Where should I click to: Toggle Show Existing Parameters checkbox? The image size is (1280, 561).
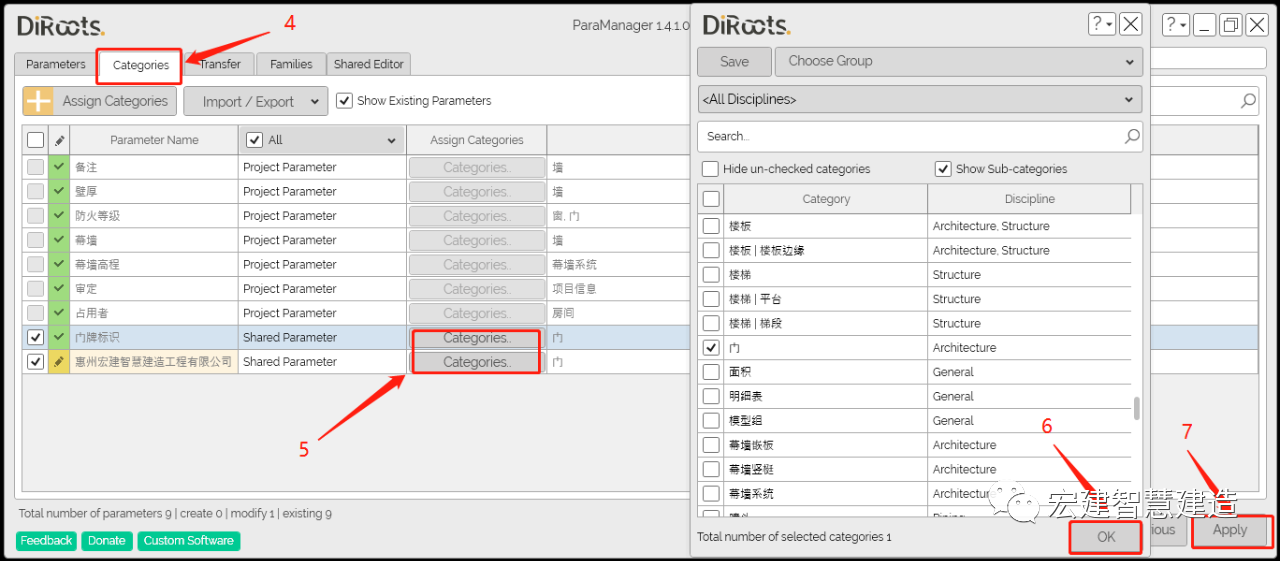[344, 100]
